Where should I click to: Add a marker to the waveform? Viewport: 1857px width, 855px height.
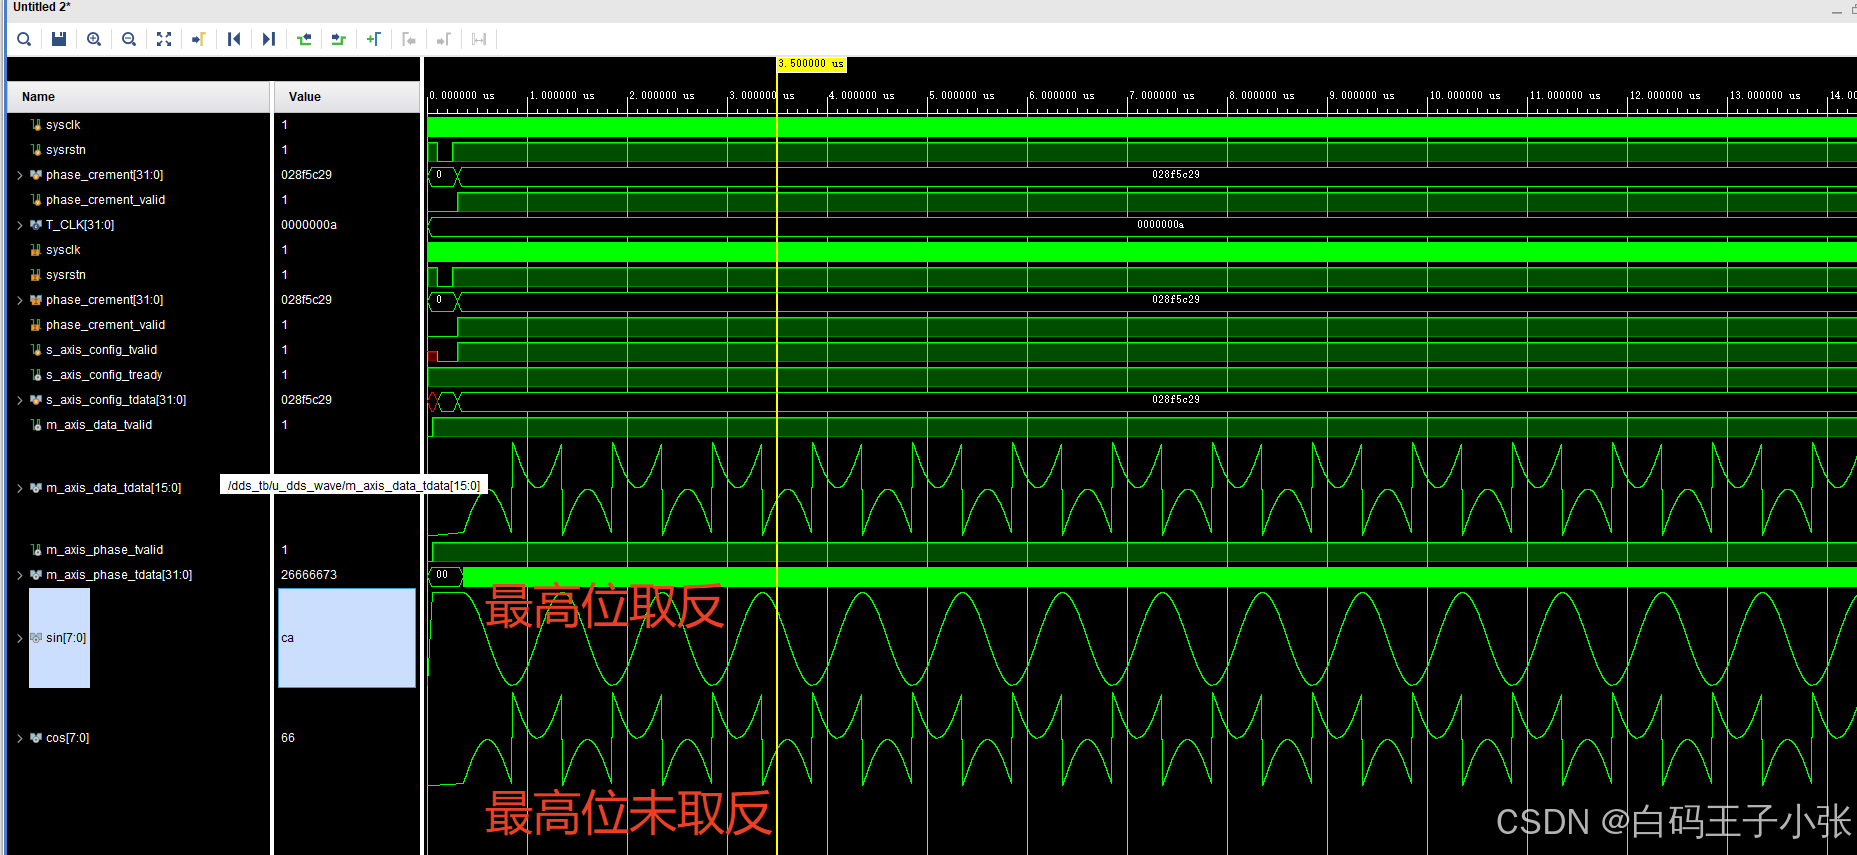pos(374,39)
